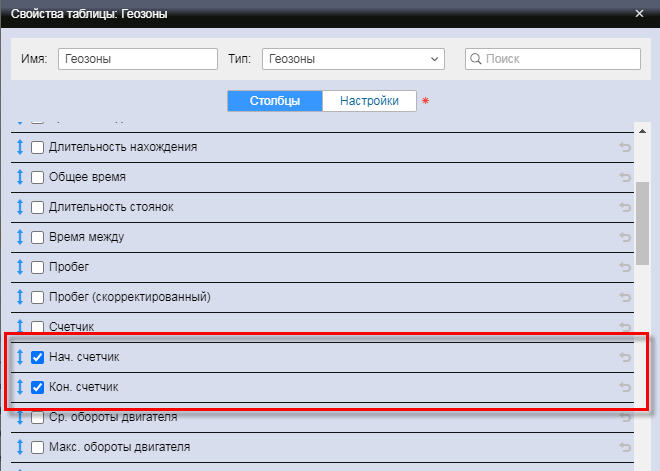
Task: Click the reset arrow for Пробег (скорректированный)
Action: [x=625, y=298]
